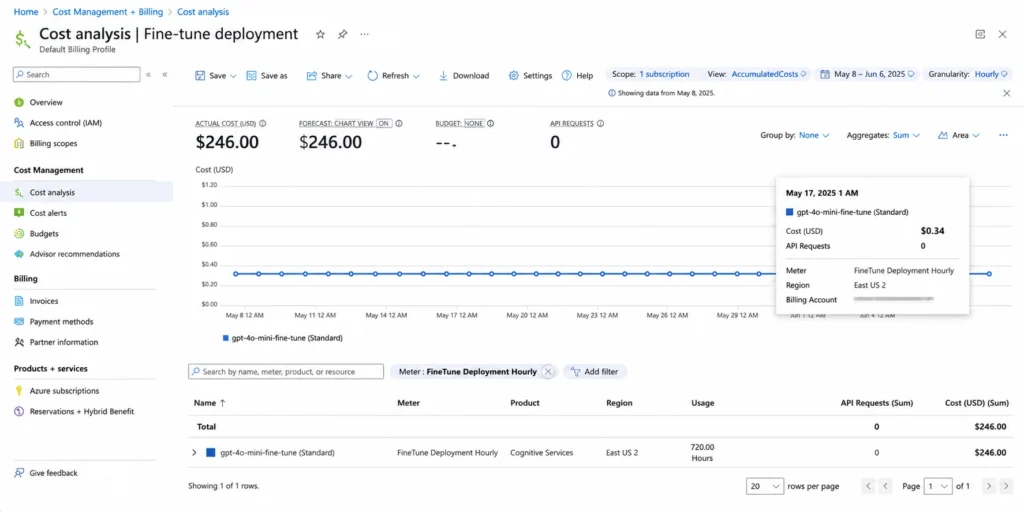Open the Share dropdown
Screen dimensions: 1024x512
click(329, 76)
